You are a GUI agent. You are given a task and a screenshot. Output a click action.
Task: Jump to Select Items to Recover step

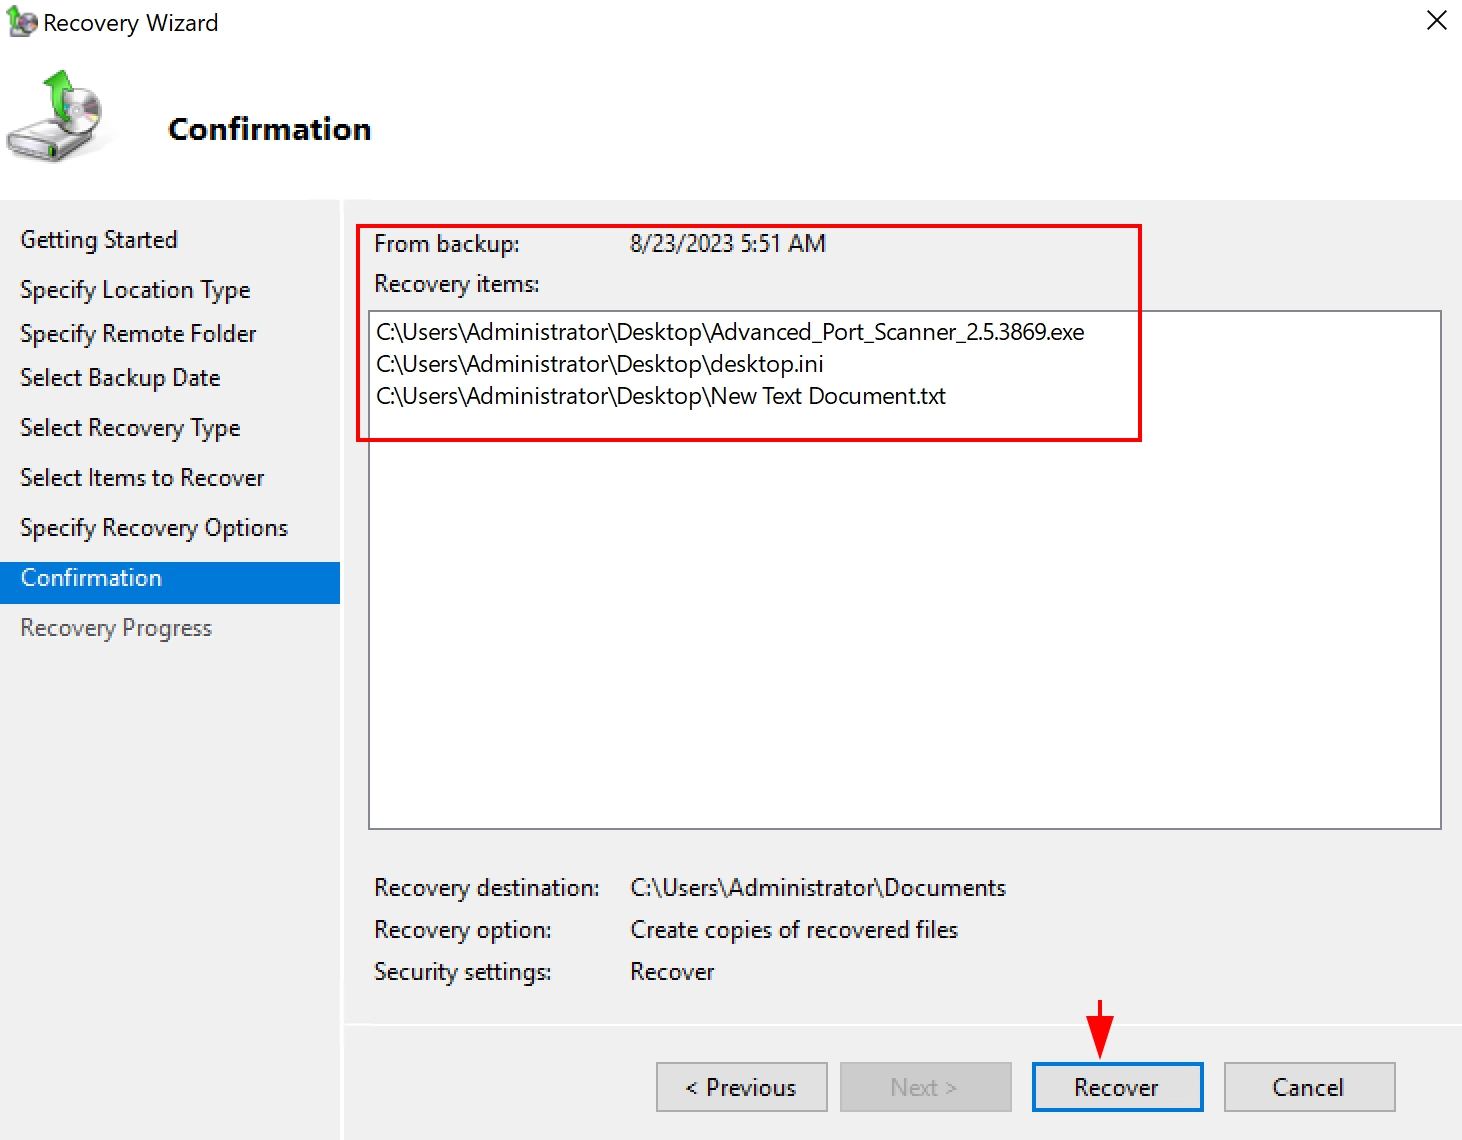click(x=142, y=478)
